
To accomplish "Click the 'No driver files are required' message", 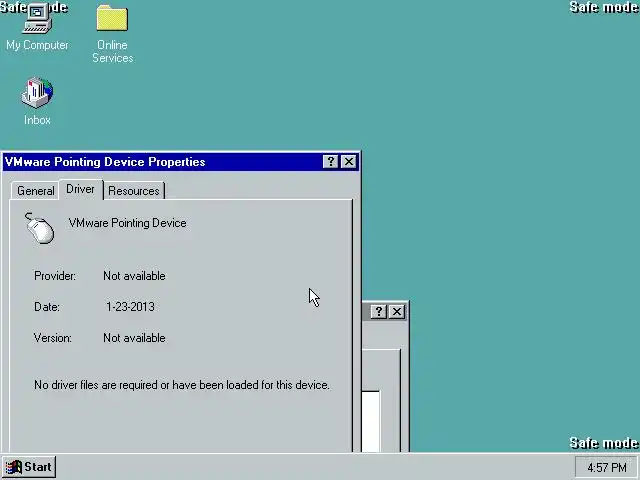I will [x=182, y=385].
